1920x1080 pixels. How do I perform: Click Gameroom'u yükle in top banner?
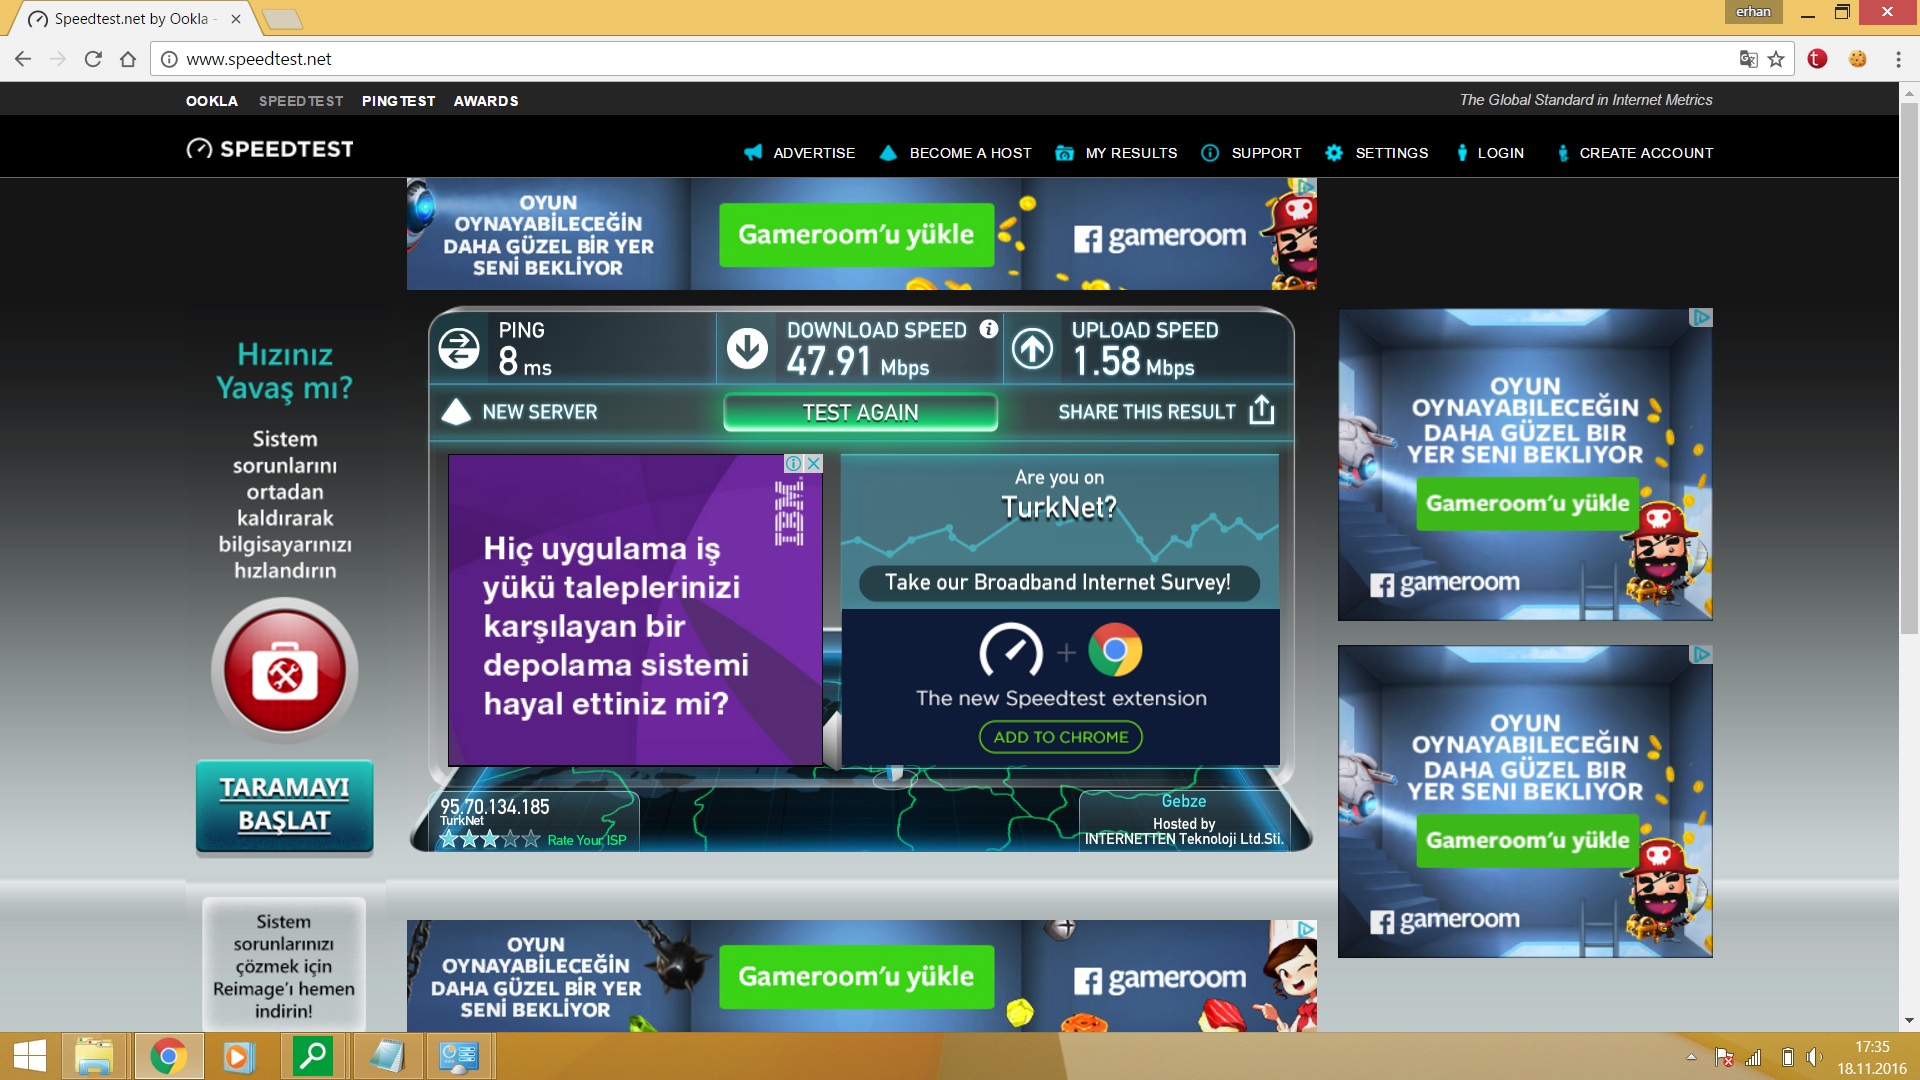[856, 235]
